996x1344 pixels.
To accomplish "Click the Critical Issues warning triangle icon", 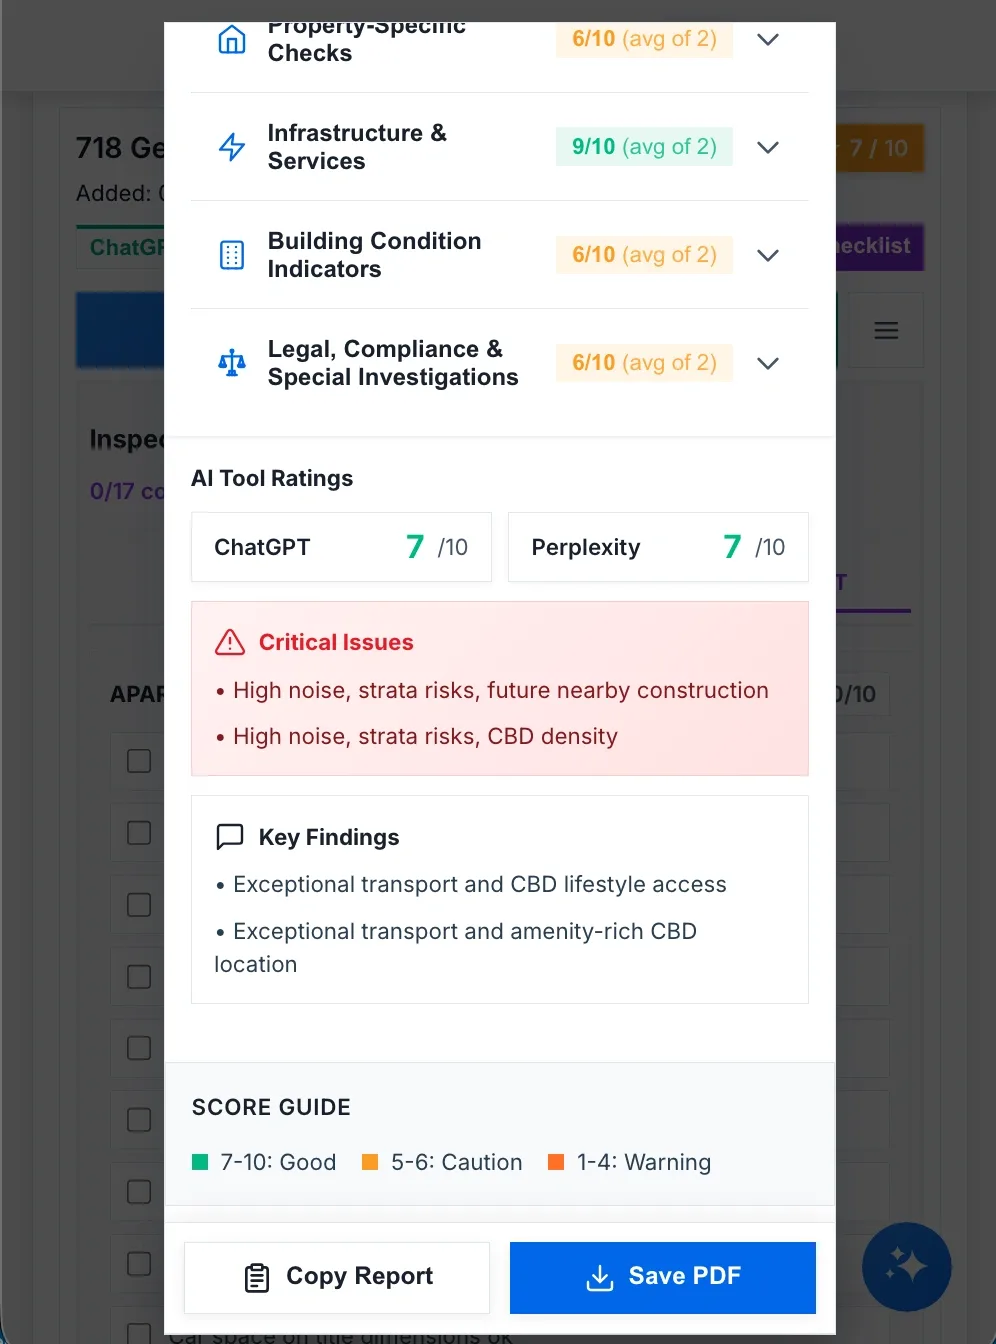I will (230, 642).
